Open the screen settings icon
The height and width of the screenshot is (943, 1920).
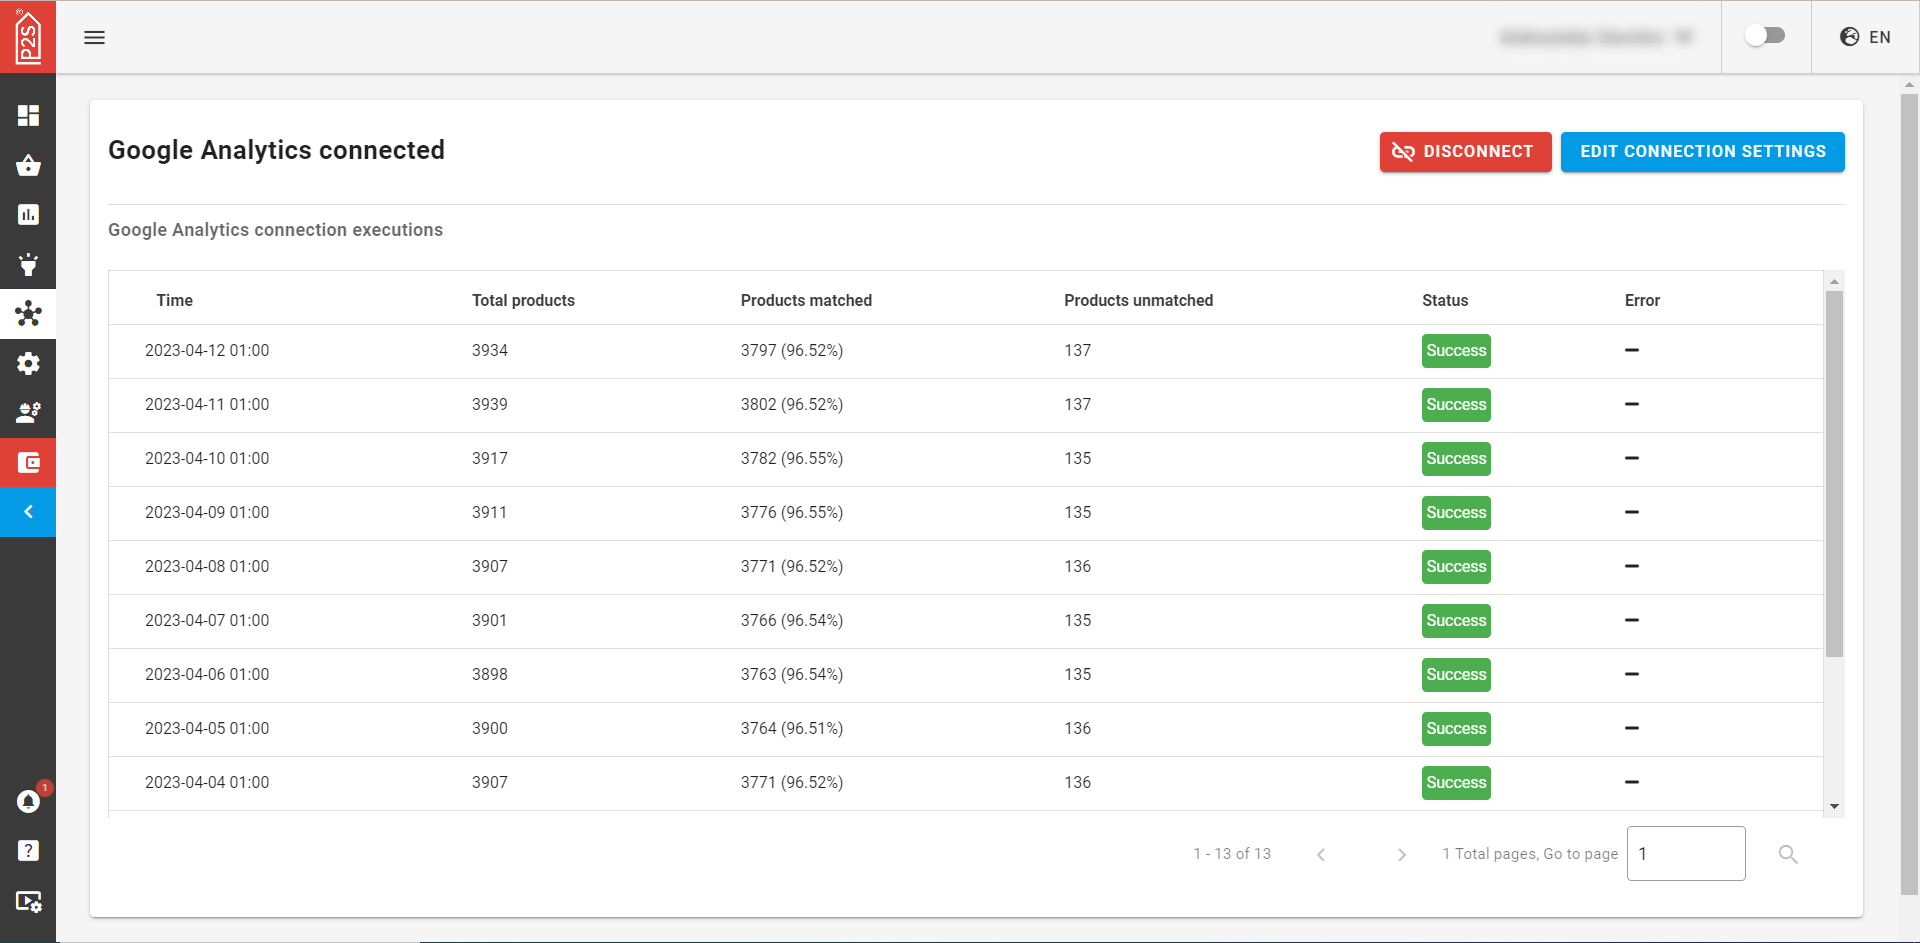point(28,901)
